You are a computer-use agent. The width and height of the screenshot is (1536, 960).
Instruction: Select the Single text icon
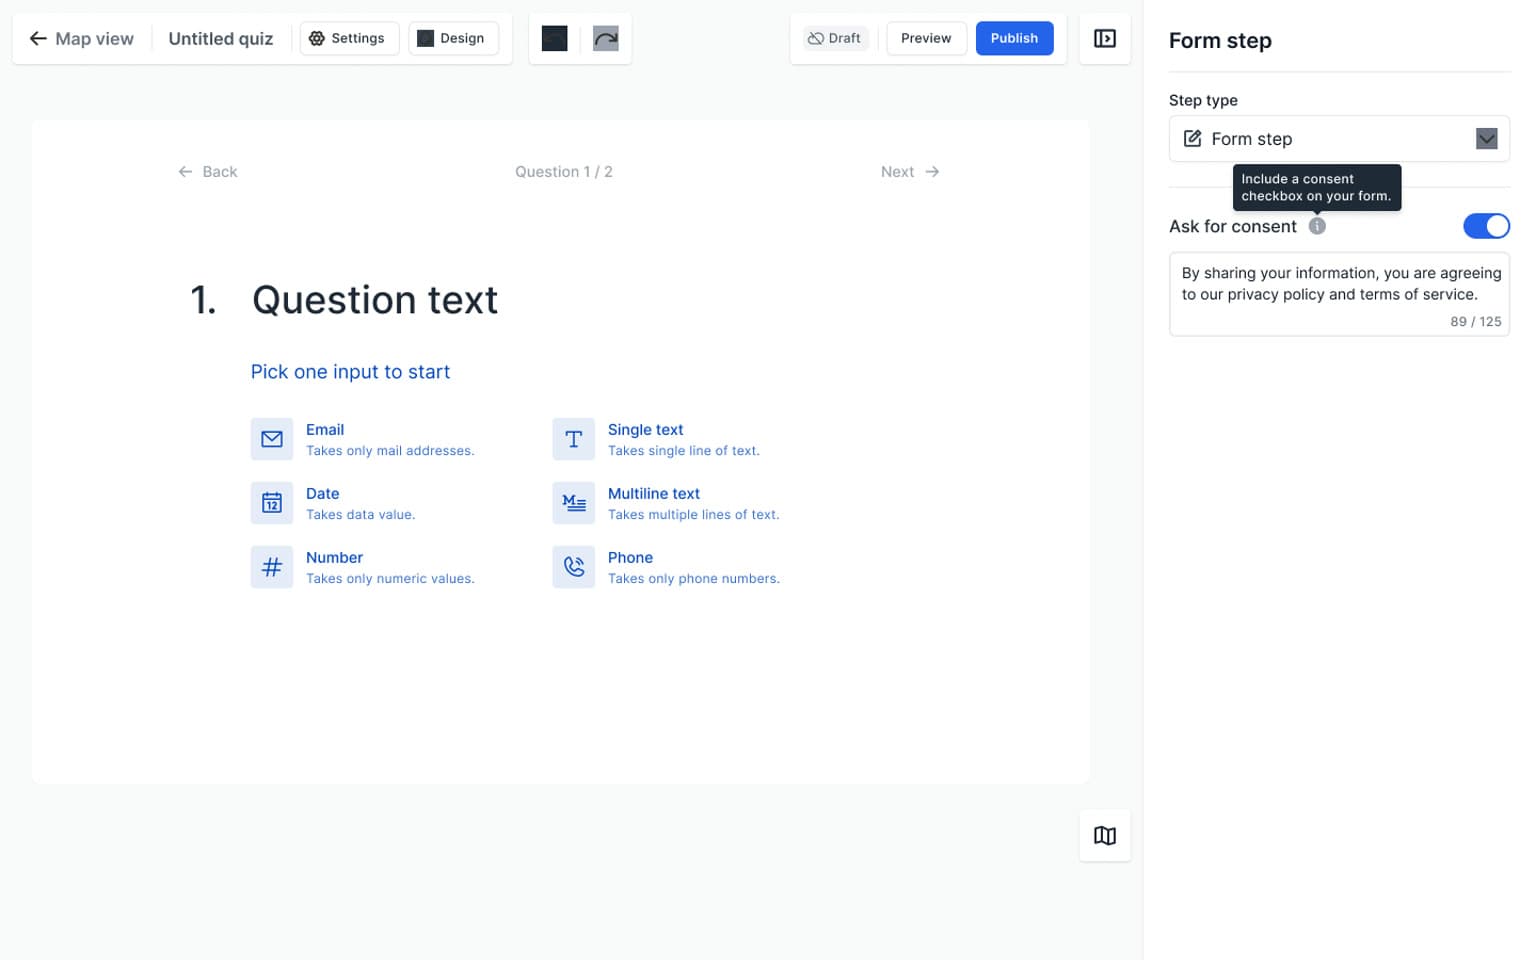pos(574,439)
